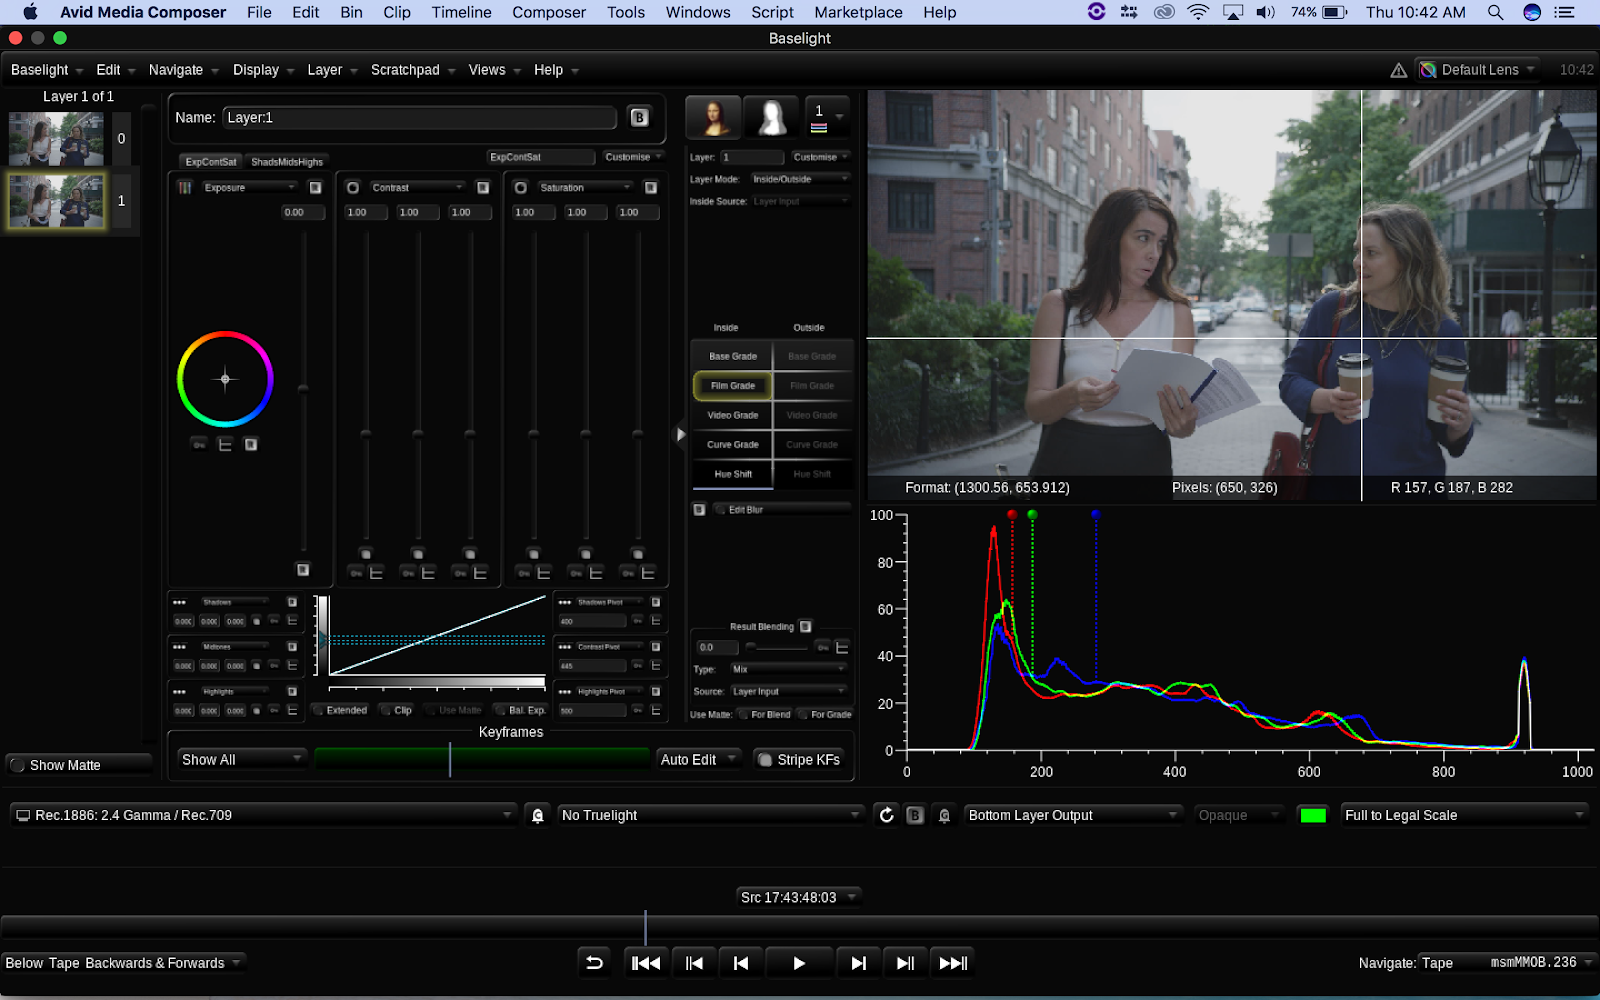Click the loop playback icon
This screenshot has height=1000, width=1600.
tap(594, 963)
